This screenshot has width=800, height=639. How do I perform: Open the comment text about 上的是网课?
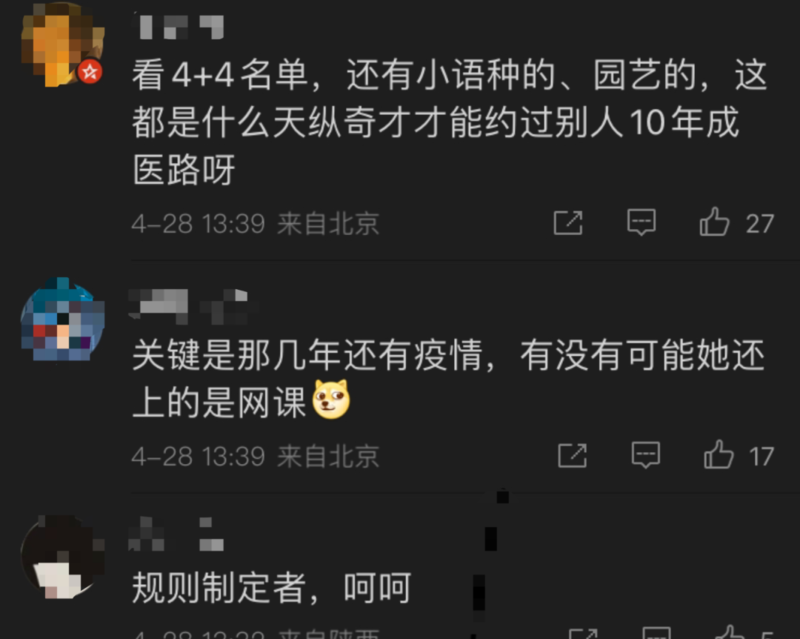coord(448,378)
